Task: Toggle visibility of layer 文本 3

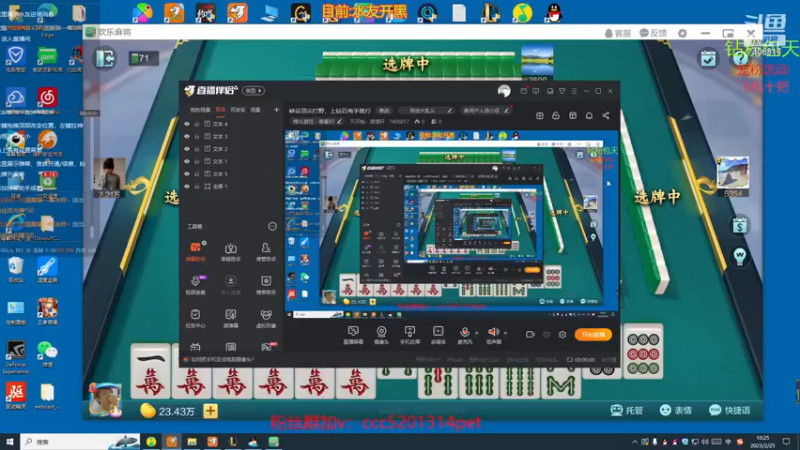Action: pos(187,136)
